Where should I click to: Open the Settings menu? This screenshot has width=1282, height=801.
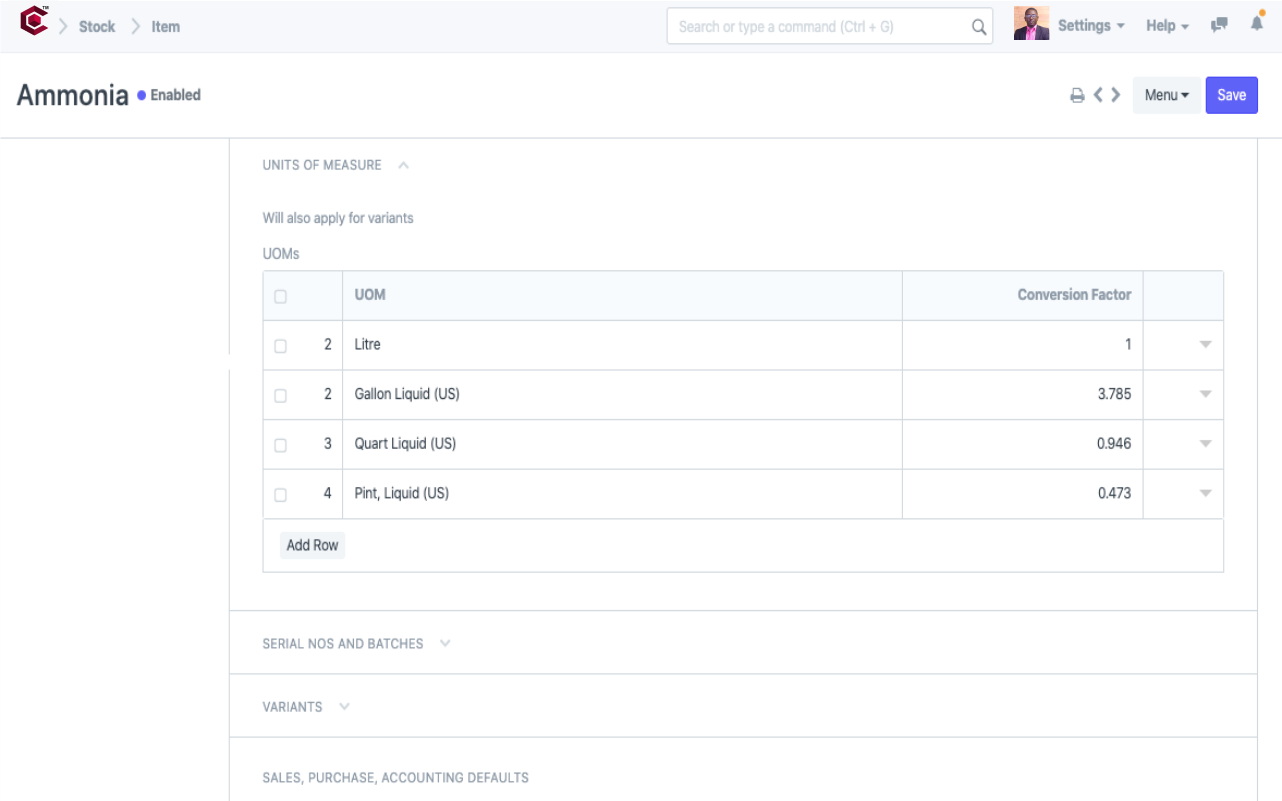coord(1091,26)
